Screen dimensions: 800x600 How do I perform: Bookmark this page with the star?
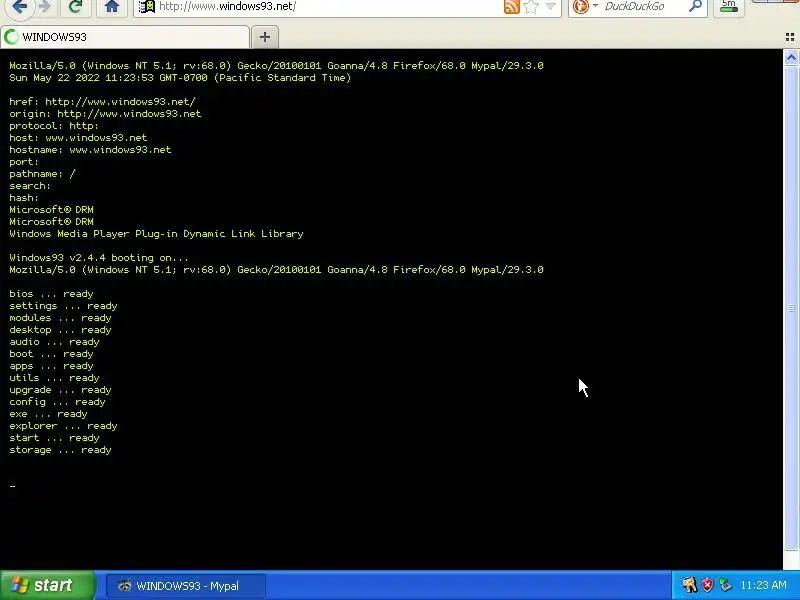click(x=531, y=6)
